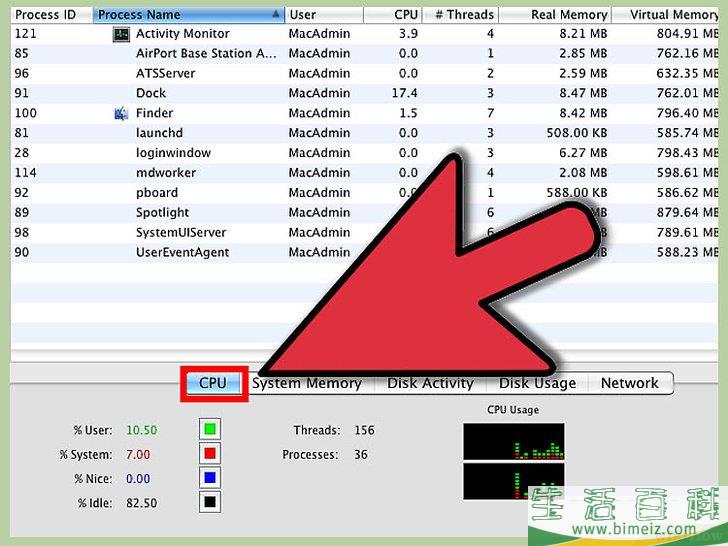The image size is (728, 546).
Task: Select the UserEventAgent process row
Action: coord(364,253)
